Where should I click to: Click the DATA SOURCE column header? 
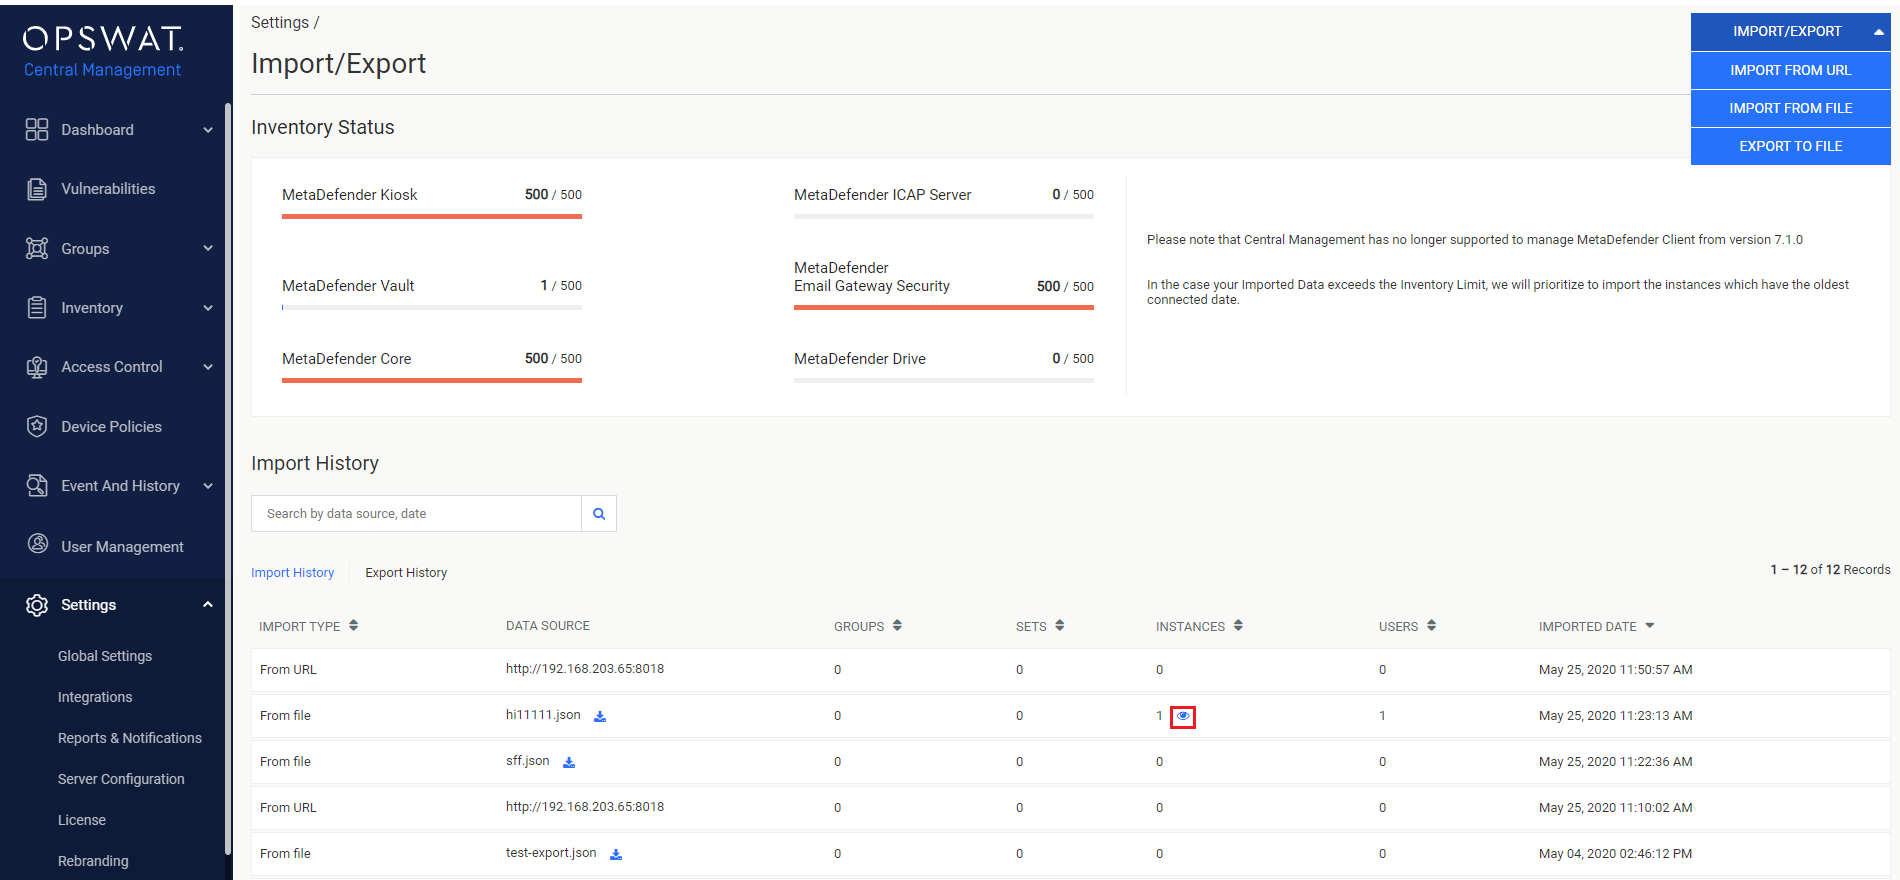click(x=548, y=626)
